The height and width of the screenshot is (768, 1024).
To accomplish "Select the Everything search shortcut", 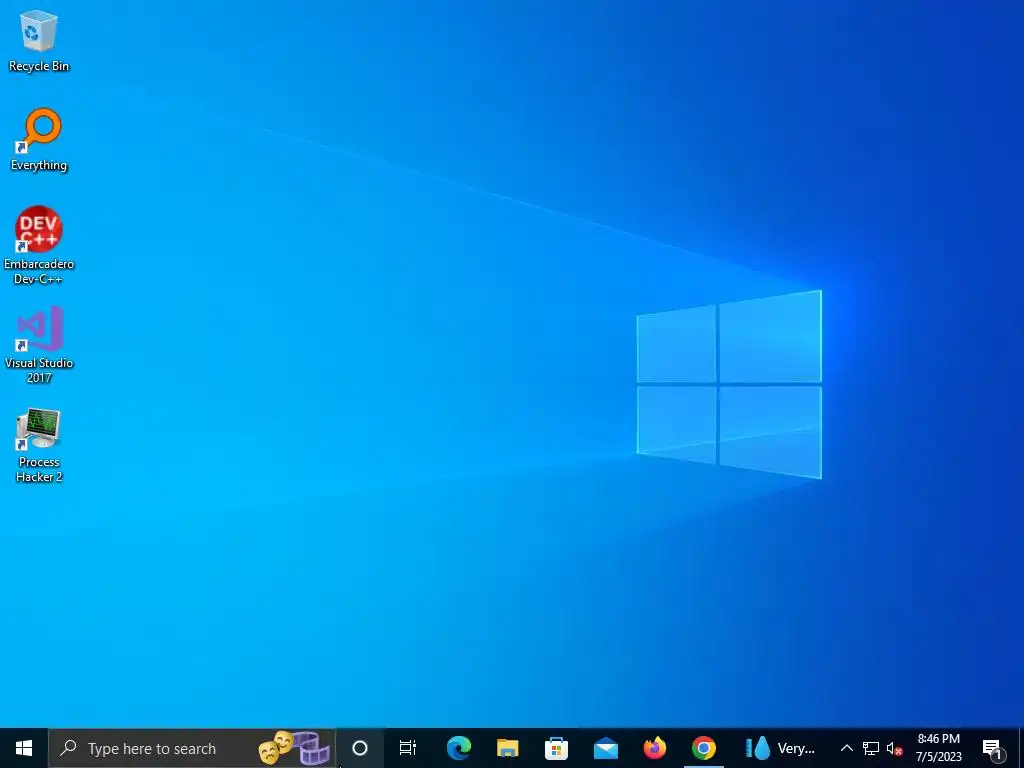I will click(x=39, y=140).
